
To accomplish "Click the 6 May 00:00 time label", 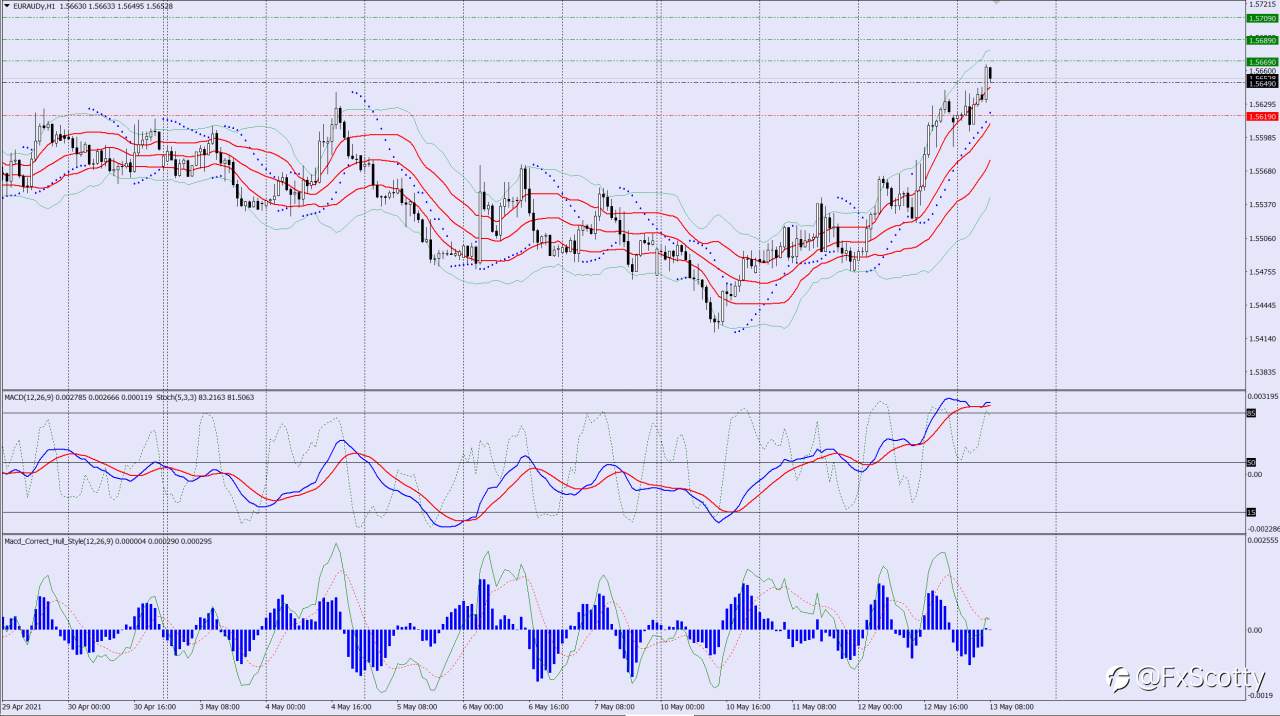I will [x=483, y=705].
